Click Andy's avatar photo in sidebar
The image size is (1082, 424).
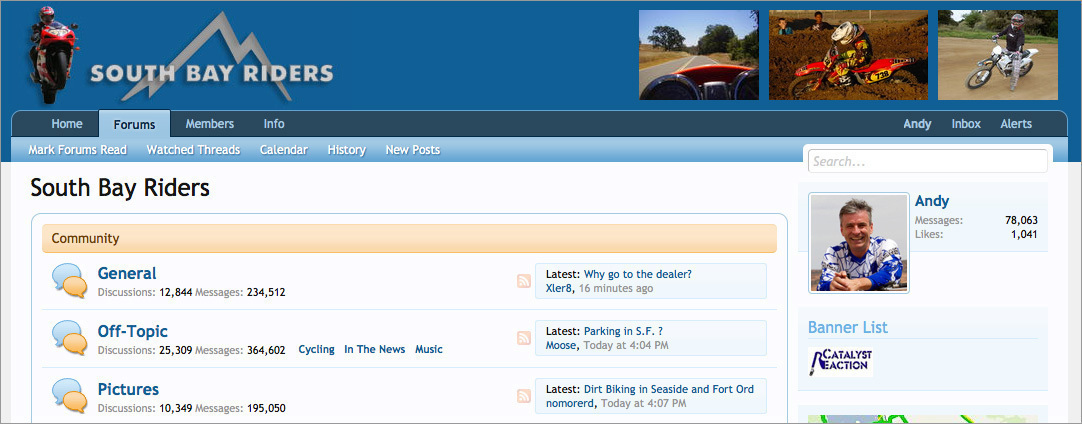point(859,243)
